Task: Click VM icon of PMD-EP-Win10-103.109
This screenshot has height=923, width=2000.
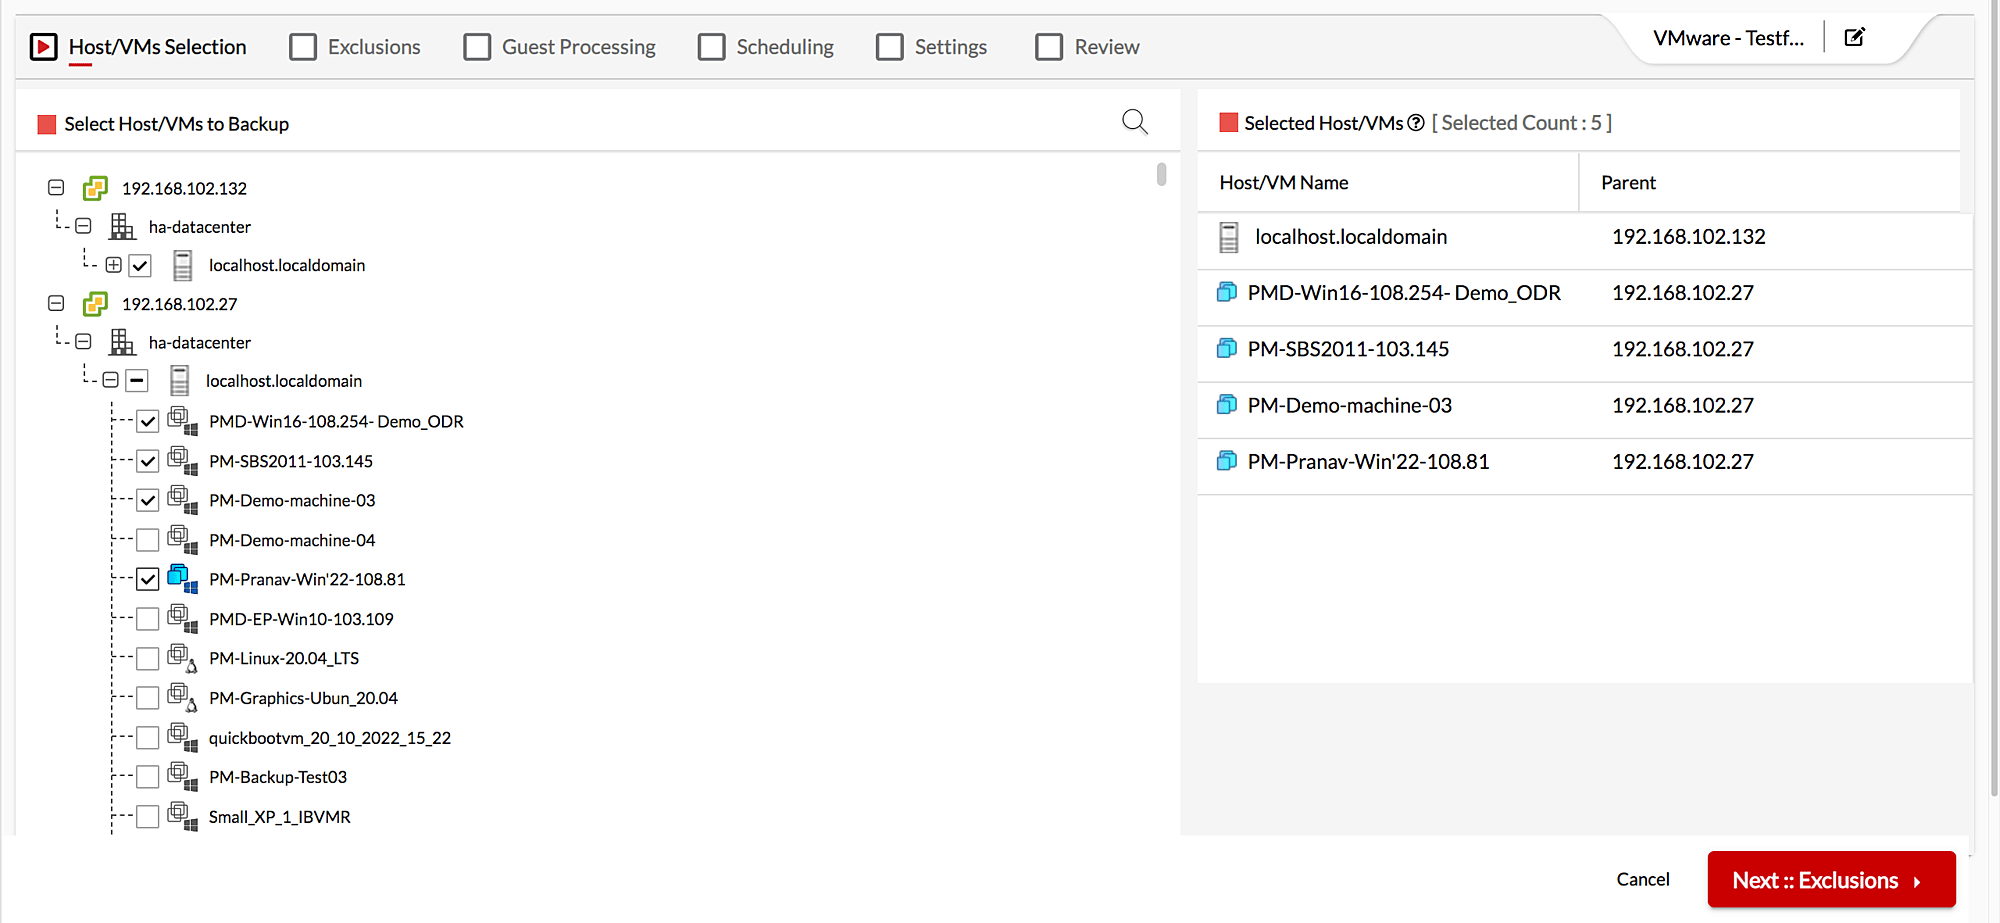Action: [182, 618]
